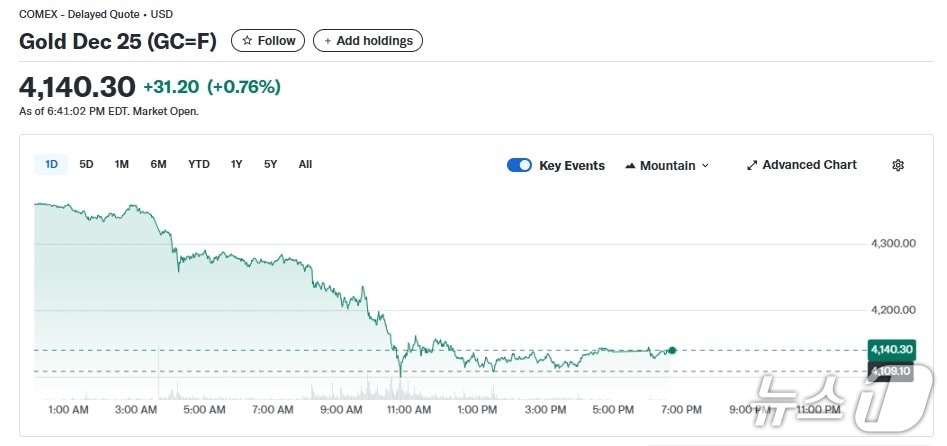
Task: Open the Advanced Chart link
Action: point(809,165)
